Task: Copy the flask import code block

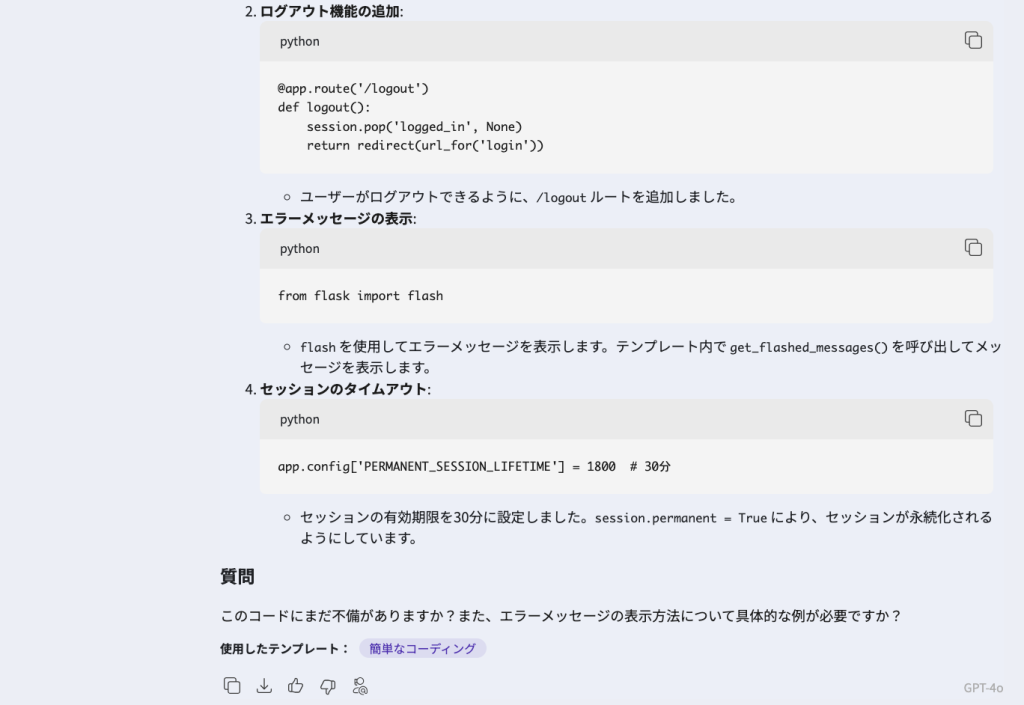Action: (x=973, y=248)
